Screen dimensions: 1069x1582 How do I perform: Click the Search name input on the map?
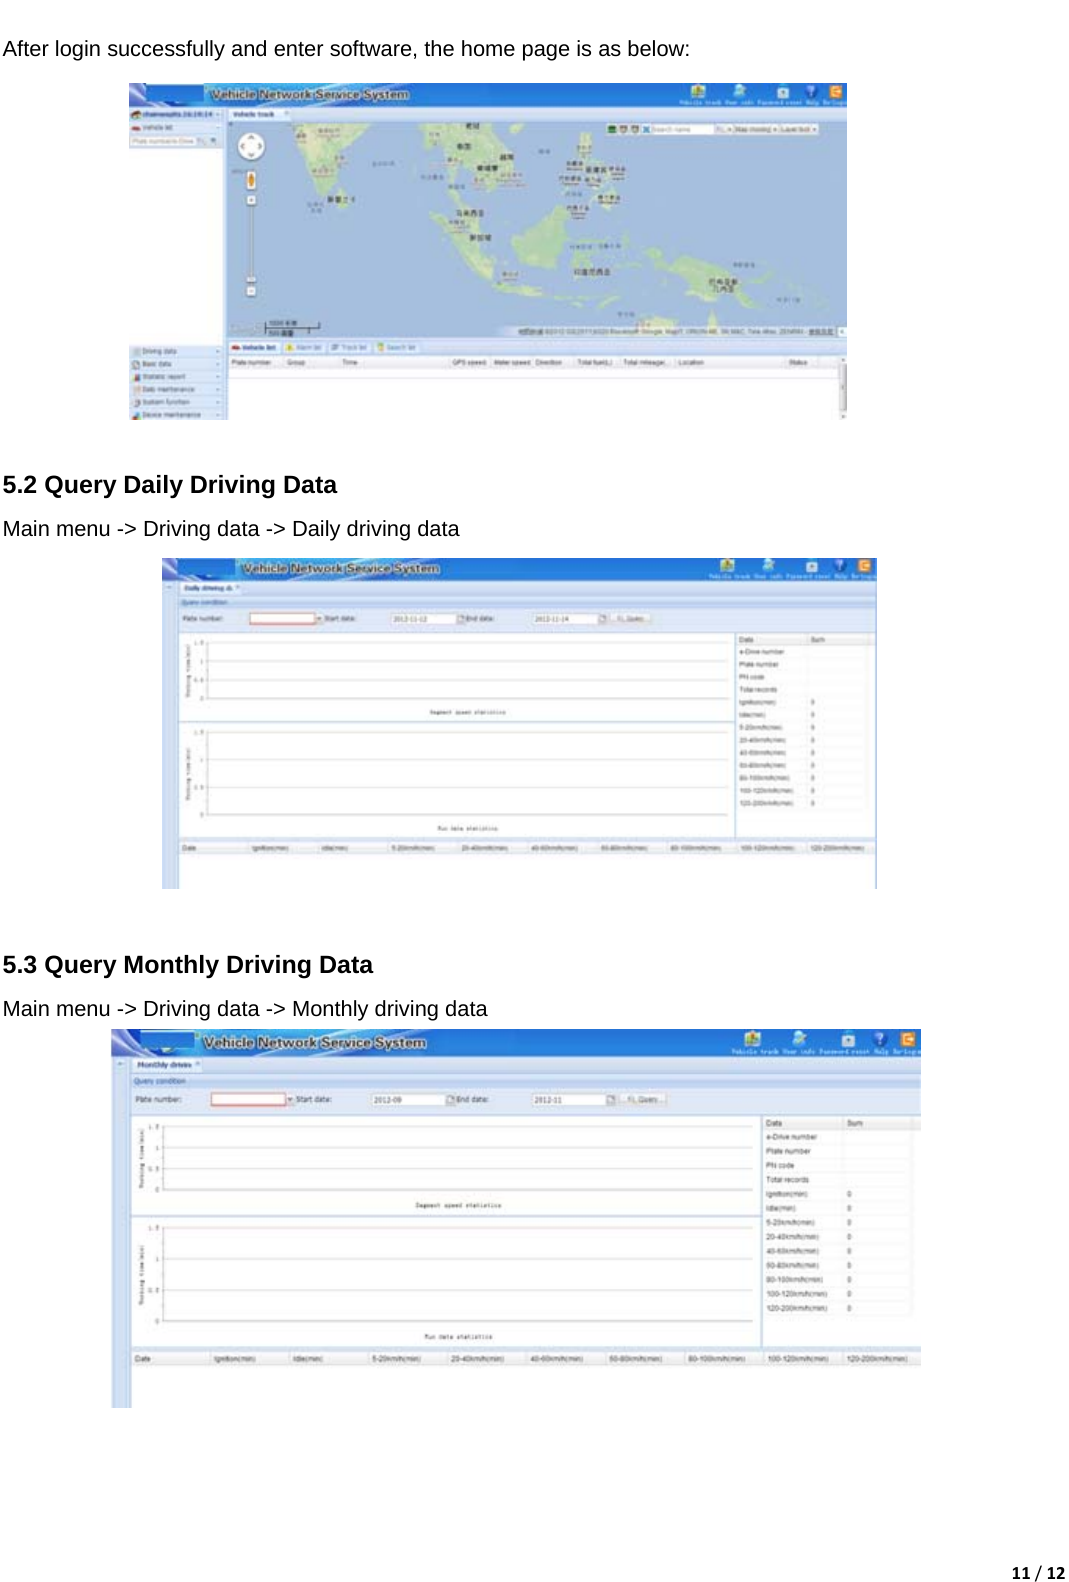point(683,129)
